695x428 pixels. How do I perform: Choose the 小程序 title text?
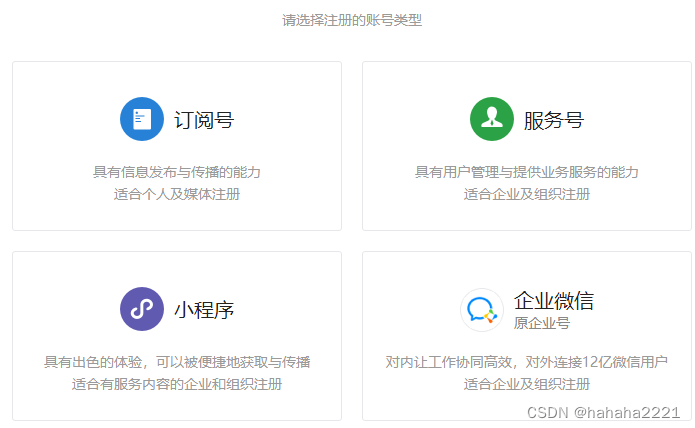tap(204, 310)
